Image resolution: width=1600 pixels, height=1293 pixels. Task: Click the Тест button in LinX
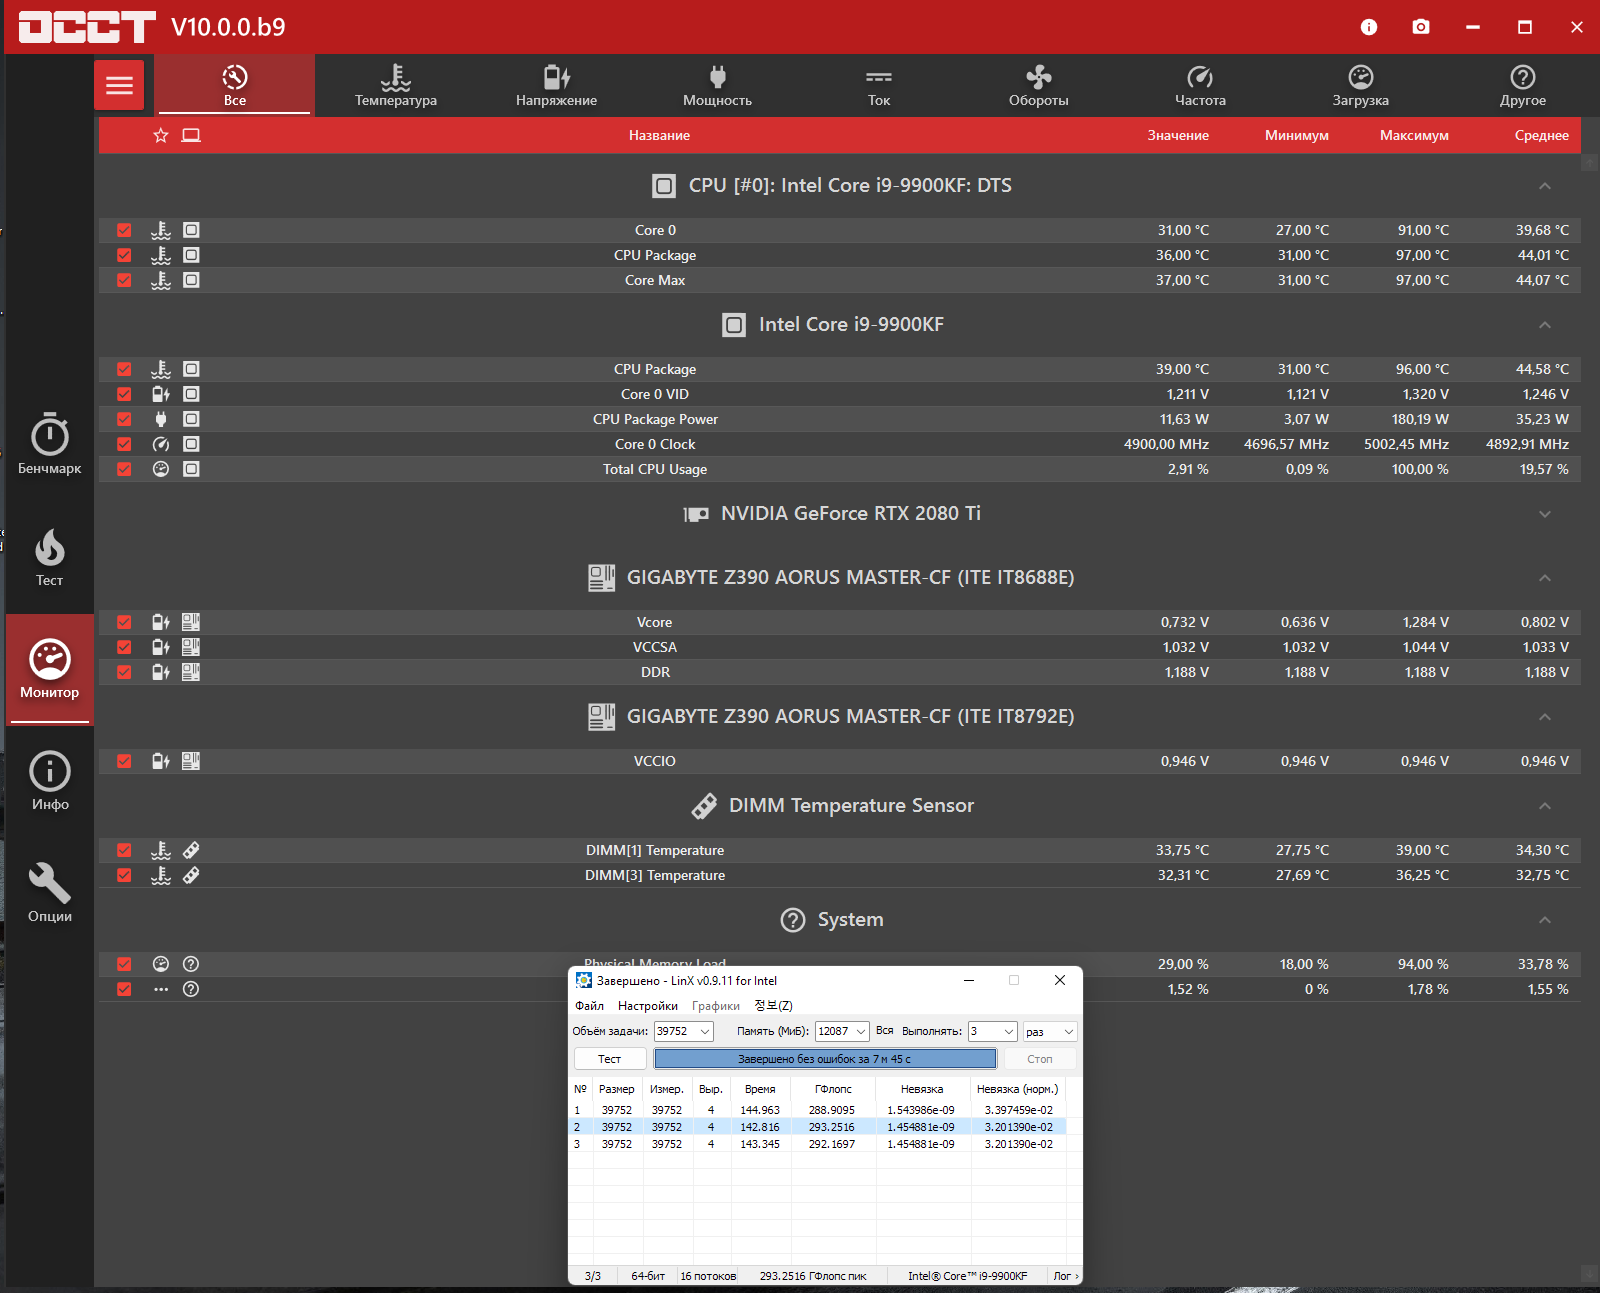click(x=610, y=1059)
